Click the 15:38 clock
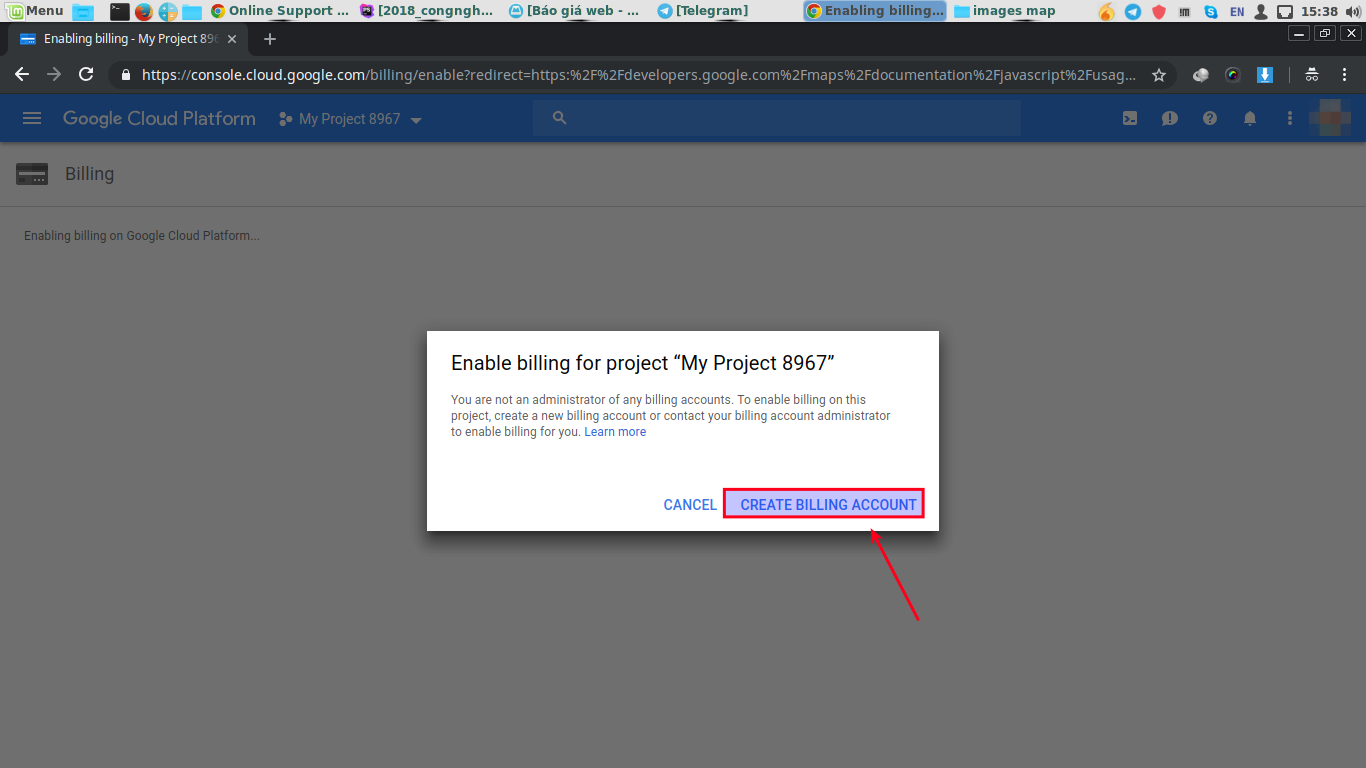Screen dimensions: 1366x768 1319,11
